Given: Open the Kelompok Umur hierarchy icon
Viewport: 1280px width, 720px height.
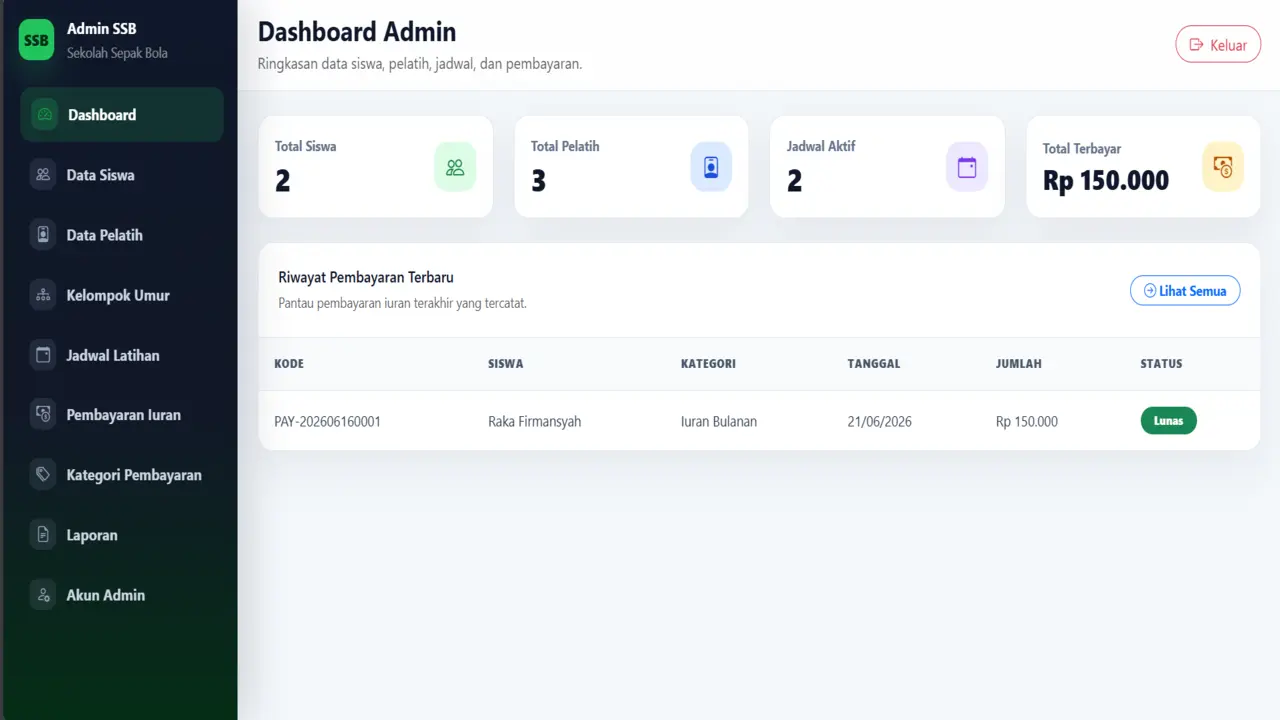Looking at the screenshot, I should click(43, 295).
